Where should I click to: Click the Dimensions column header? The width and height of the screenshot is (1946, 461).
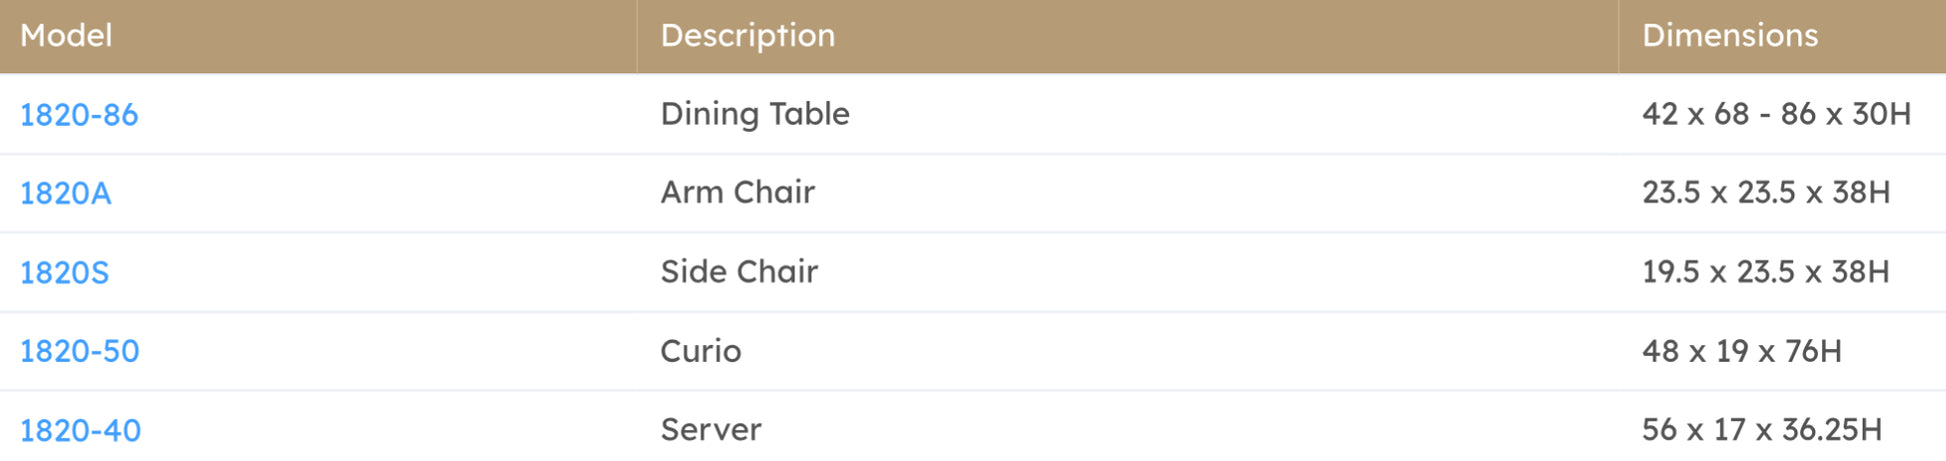click(1729, 36)
